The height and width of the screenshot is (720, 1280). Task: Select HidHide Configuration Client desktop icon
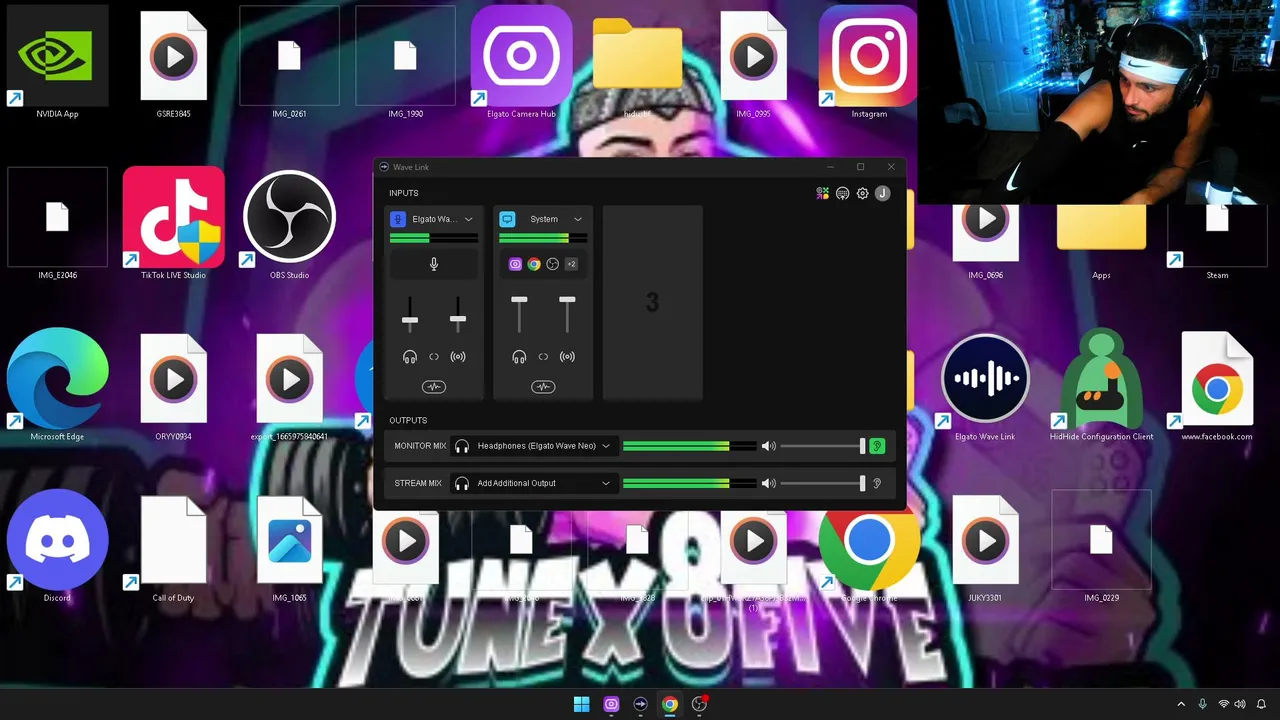pos(1101,385)
